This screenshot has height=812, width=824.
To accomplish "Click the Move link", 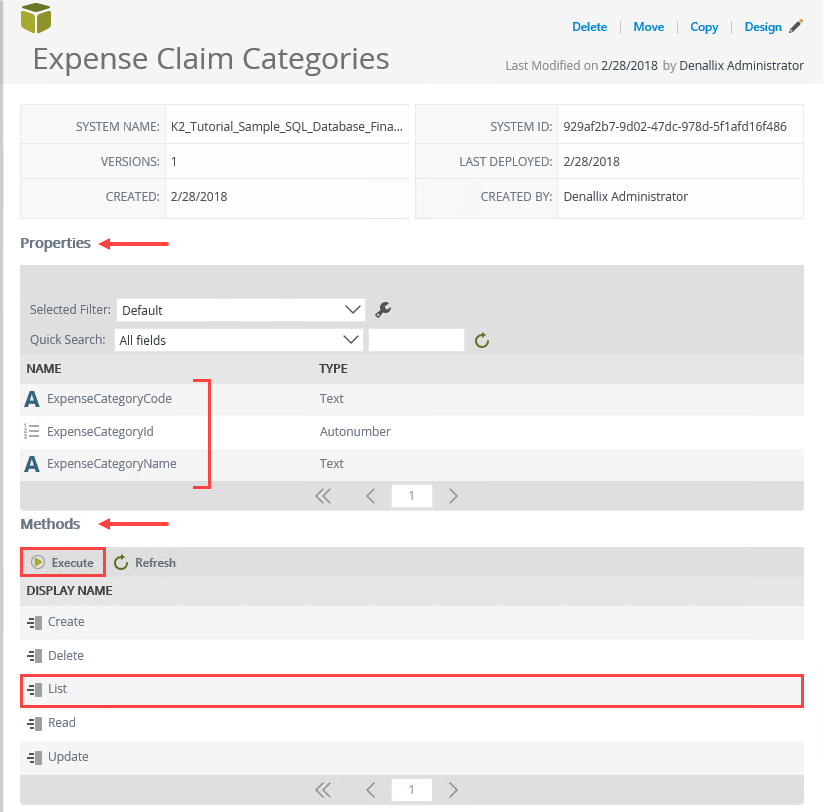I will click(x=649, y=27).
